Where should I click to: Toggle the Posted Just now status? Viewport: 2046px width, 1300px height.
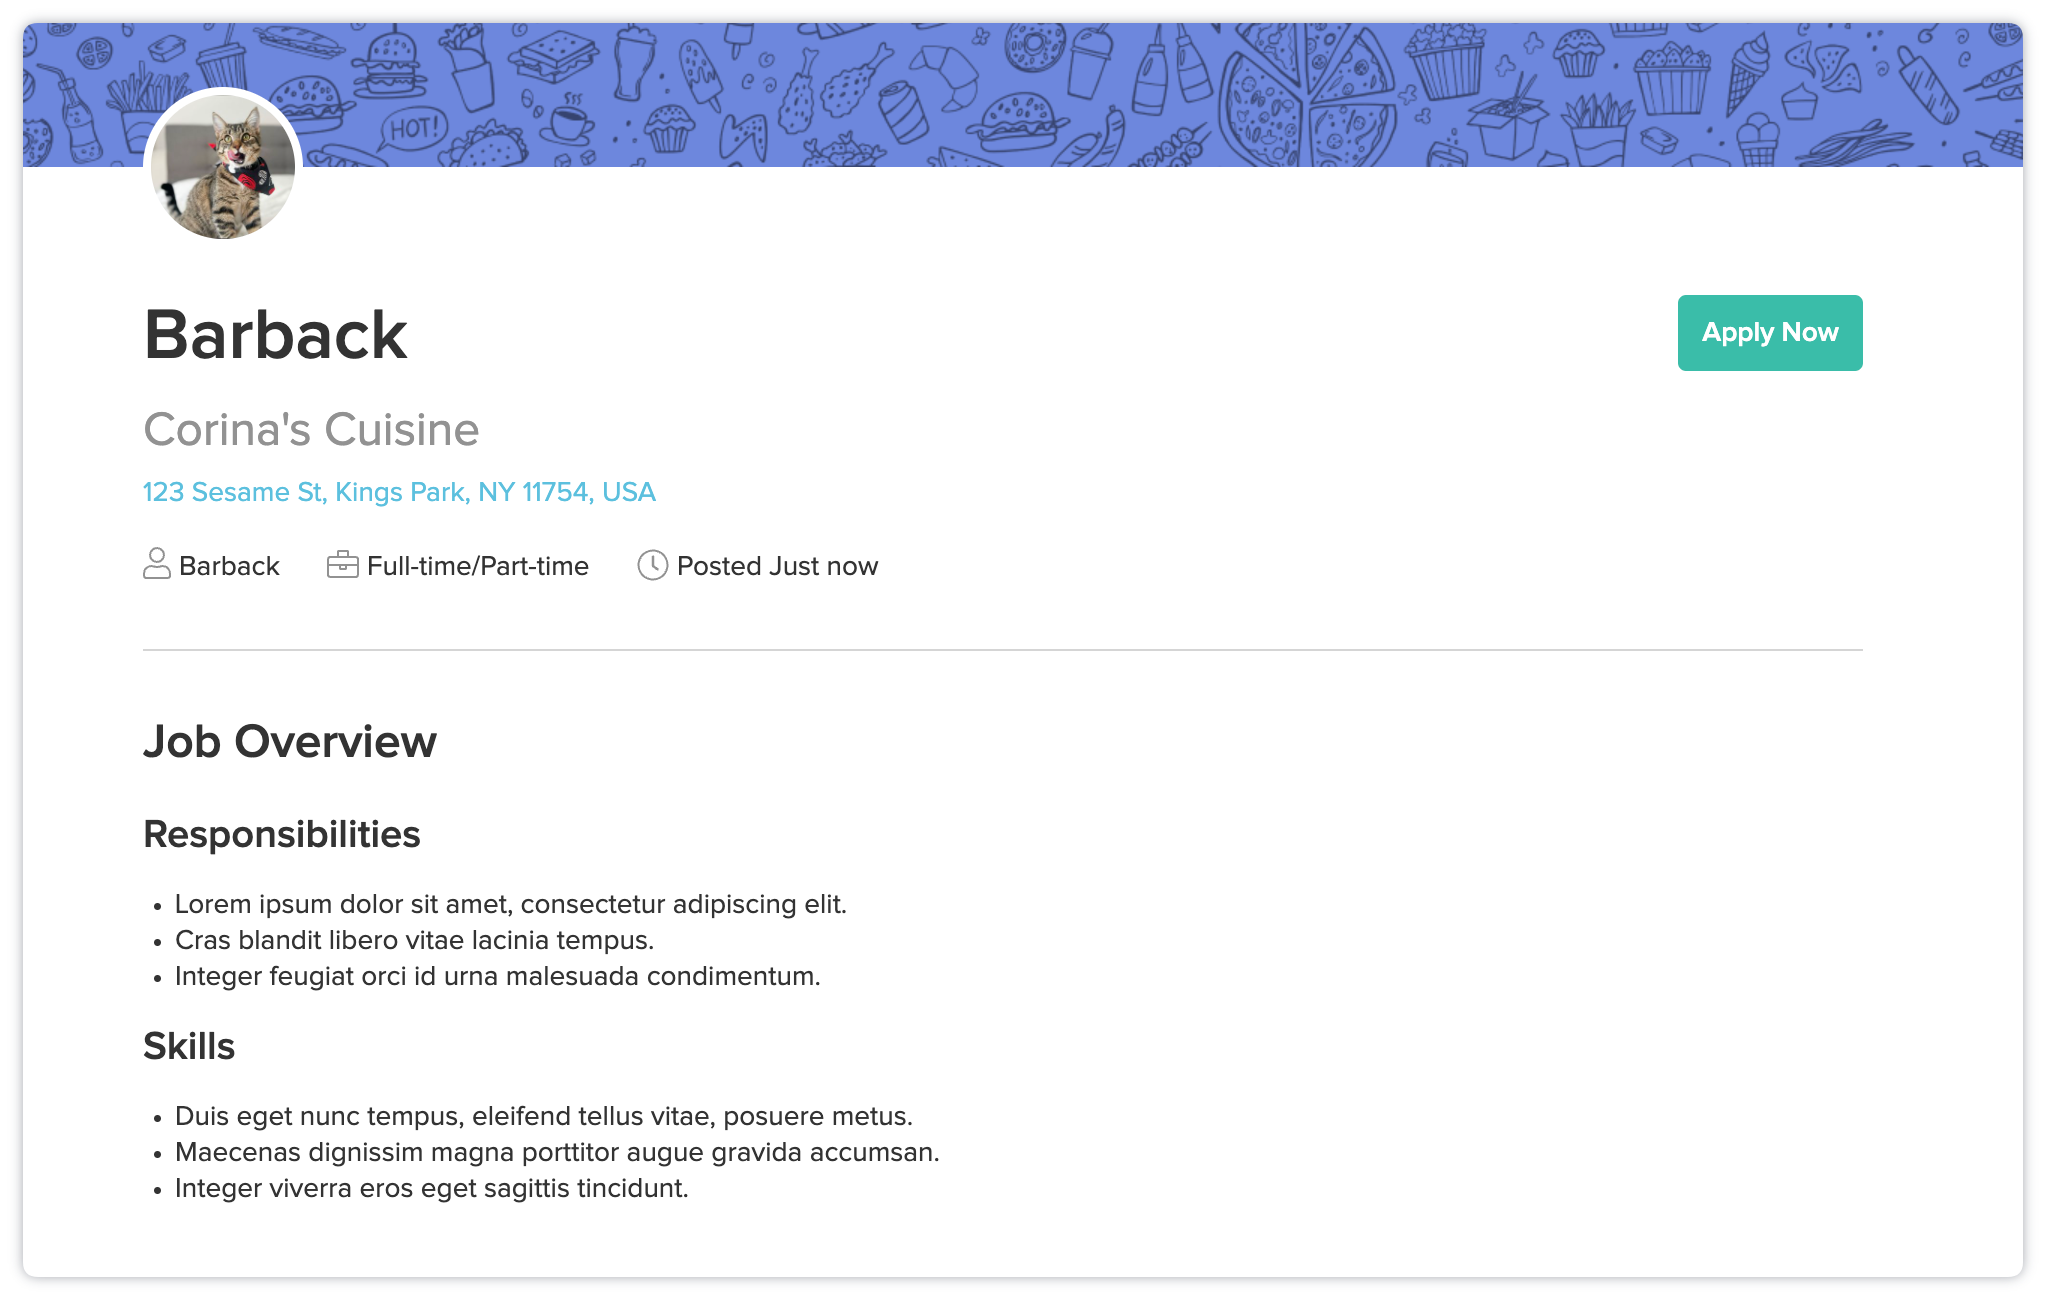pos(777,566)
